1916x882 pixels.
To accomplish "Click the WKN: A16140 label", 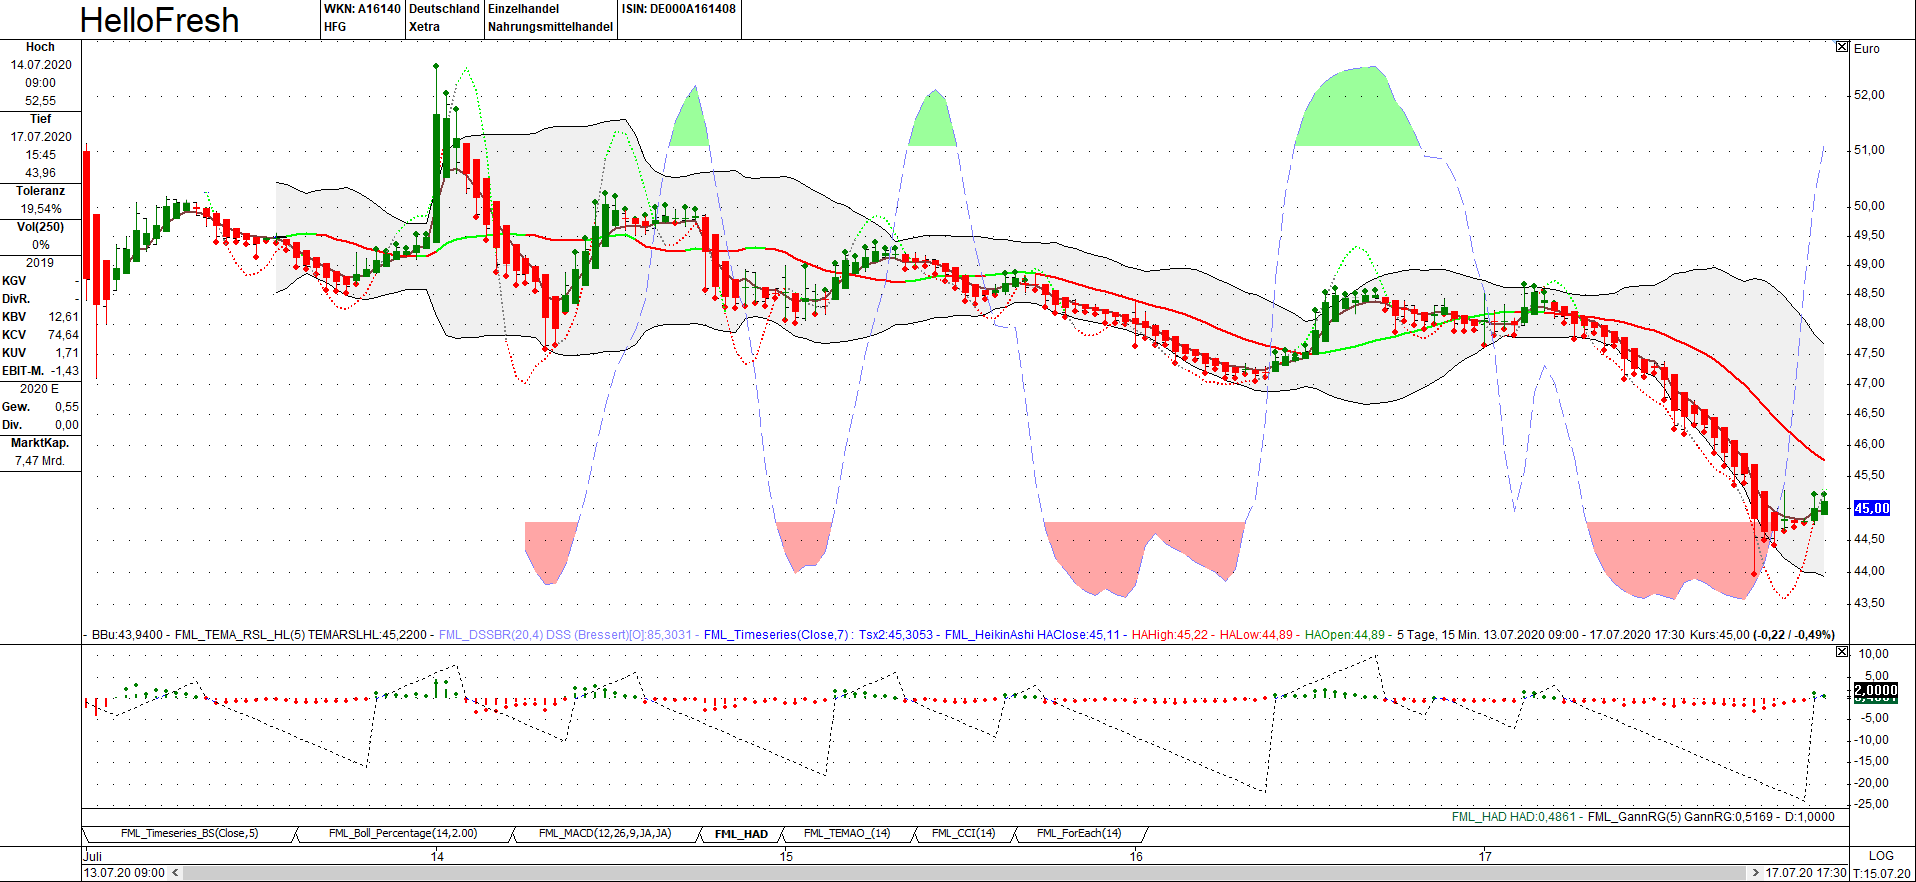I will coord(362,9).
